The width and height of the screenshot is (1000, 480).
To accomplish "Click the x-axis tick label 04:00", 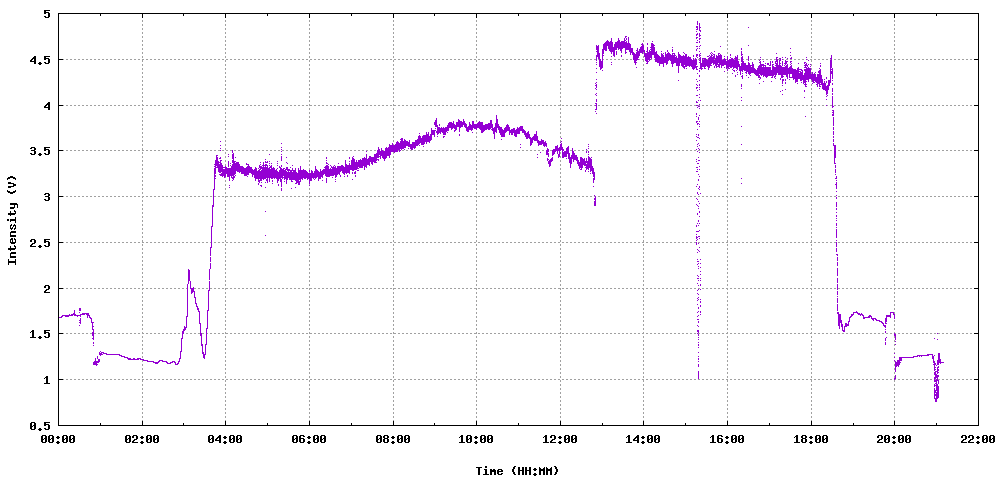I will 226,439.
